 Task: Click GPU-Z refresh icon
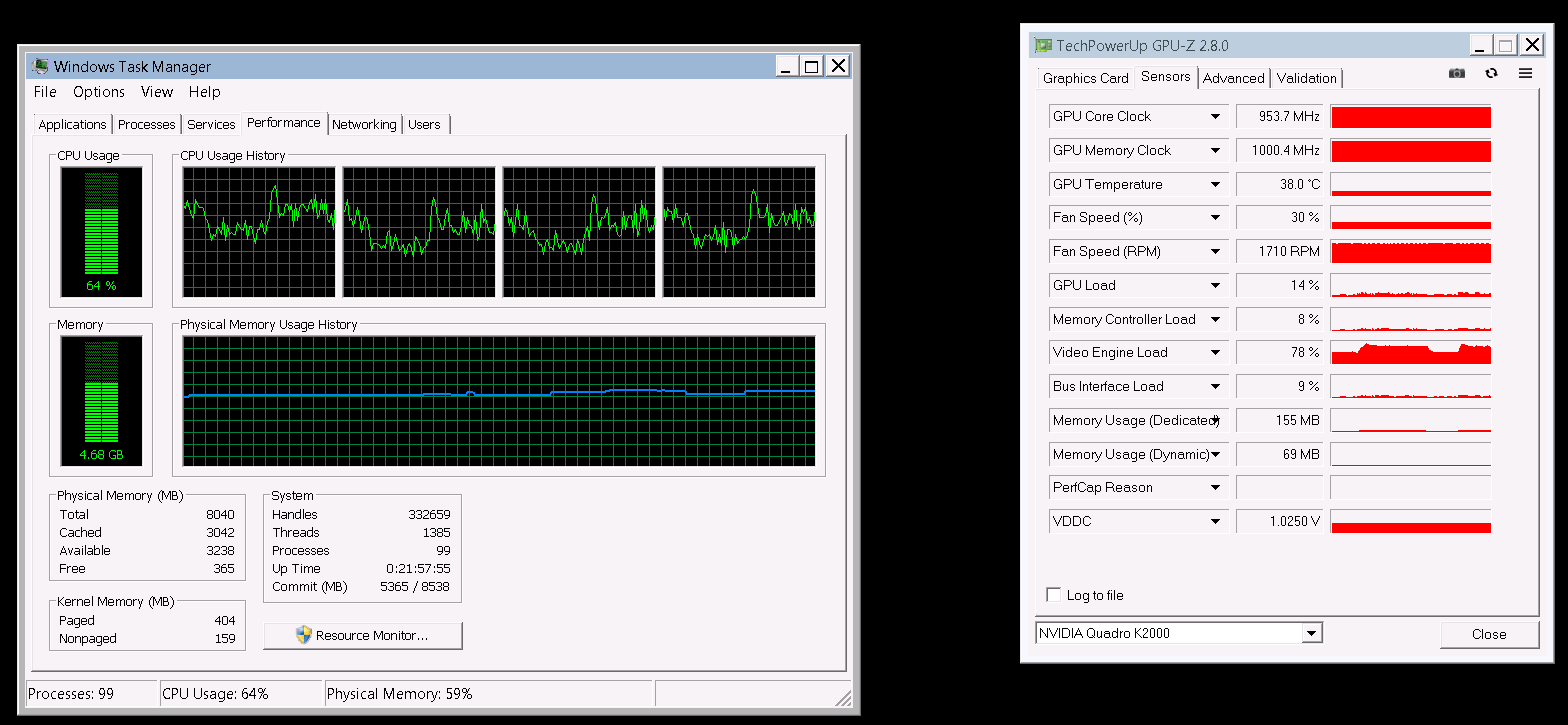pyautogui.click(x=1491, y=73)
